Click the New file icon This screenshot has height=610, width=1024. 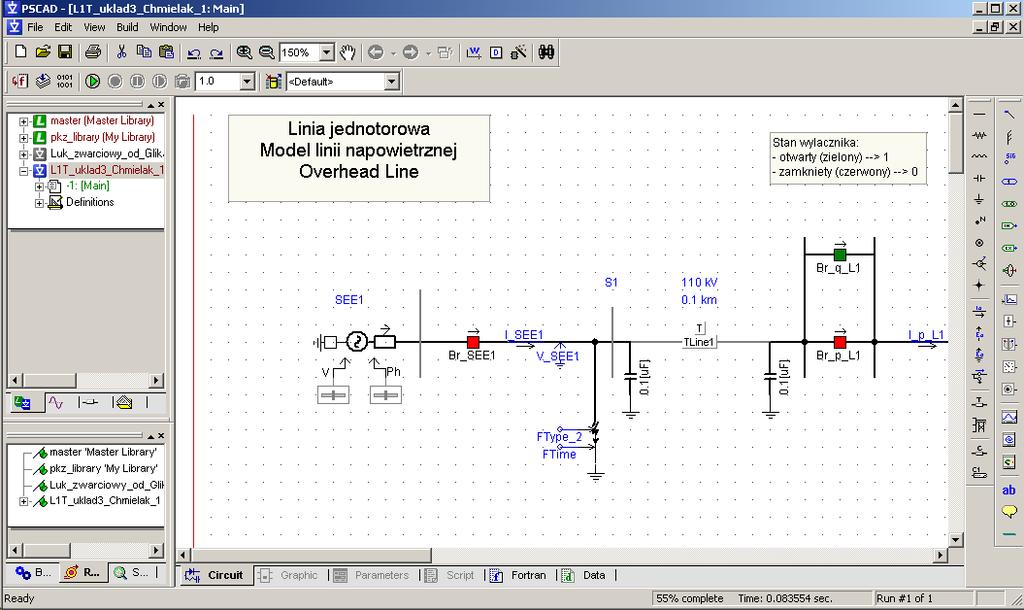(20, 52)
